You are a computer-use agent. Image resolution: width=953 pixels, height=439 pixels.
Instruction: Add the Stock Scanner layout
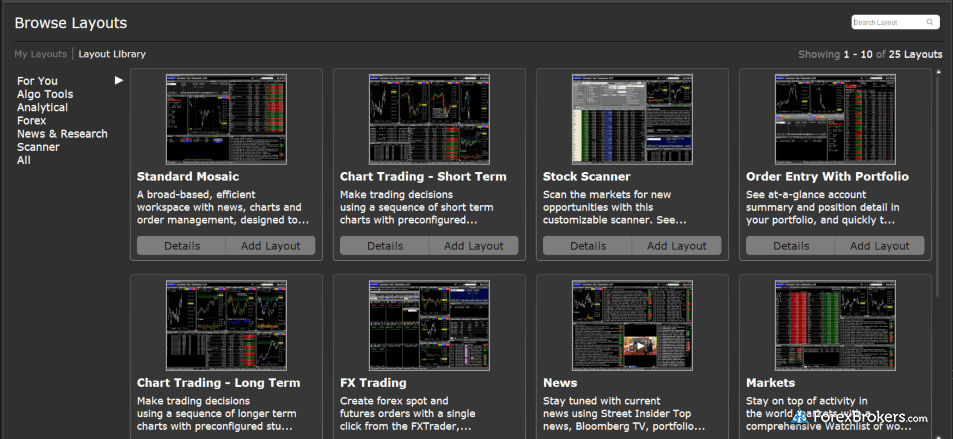tap(676, 246)
